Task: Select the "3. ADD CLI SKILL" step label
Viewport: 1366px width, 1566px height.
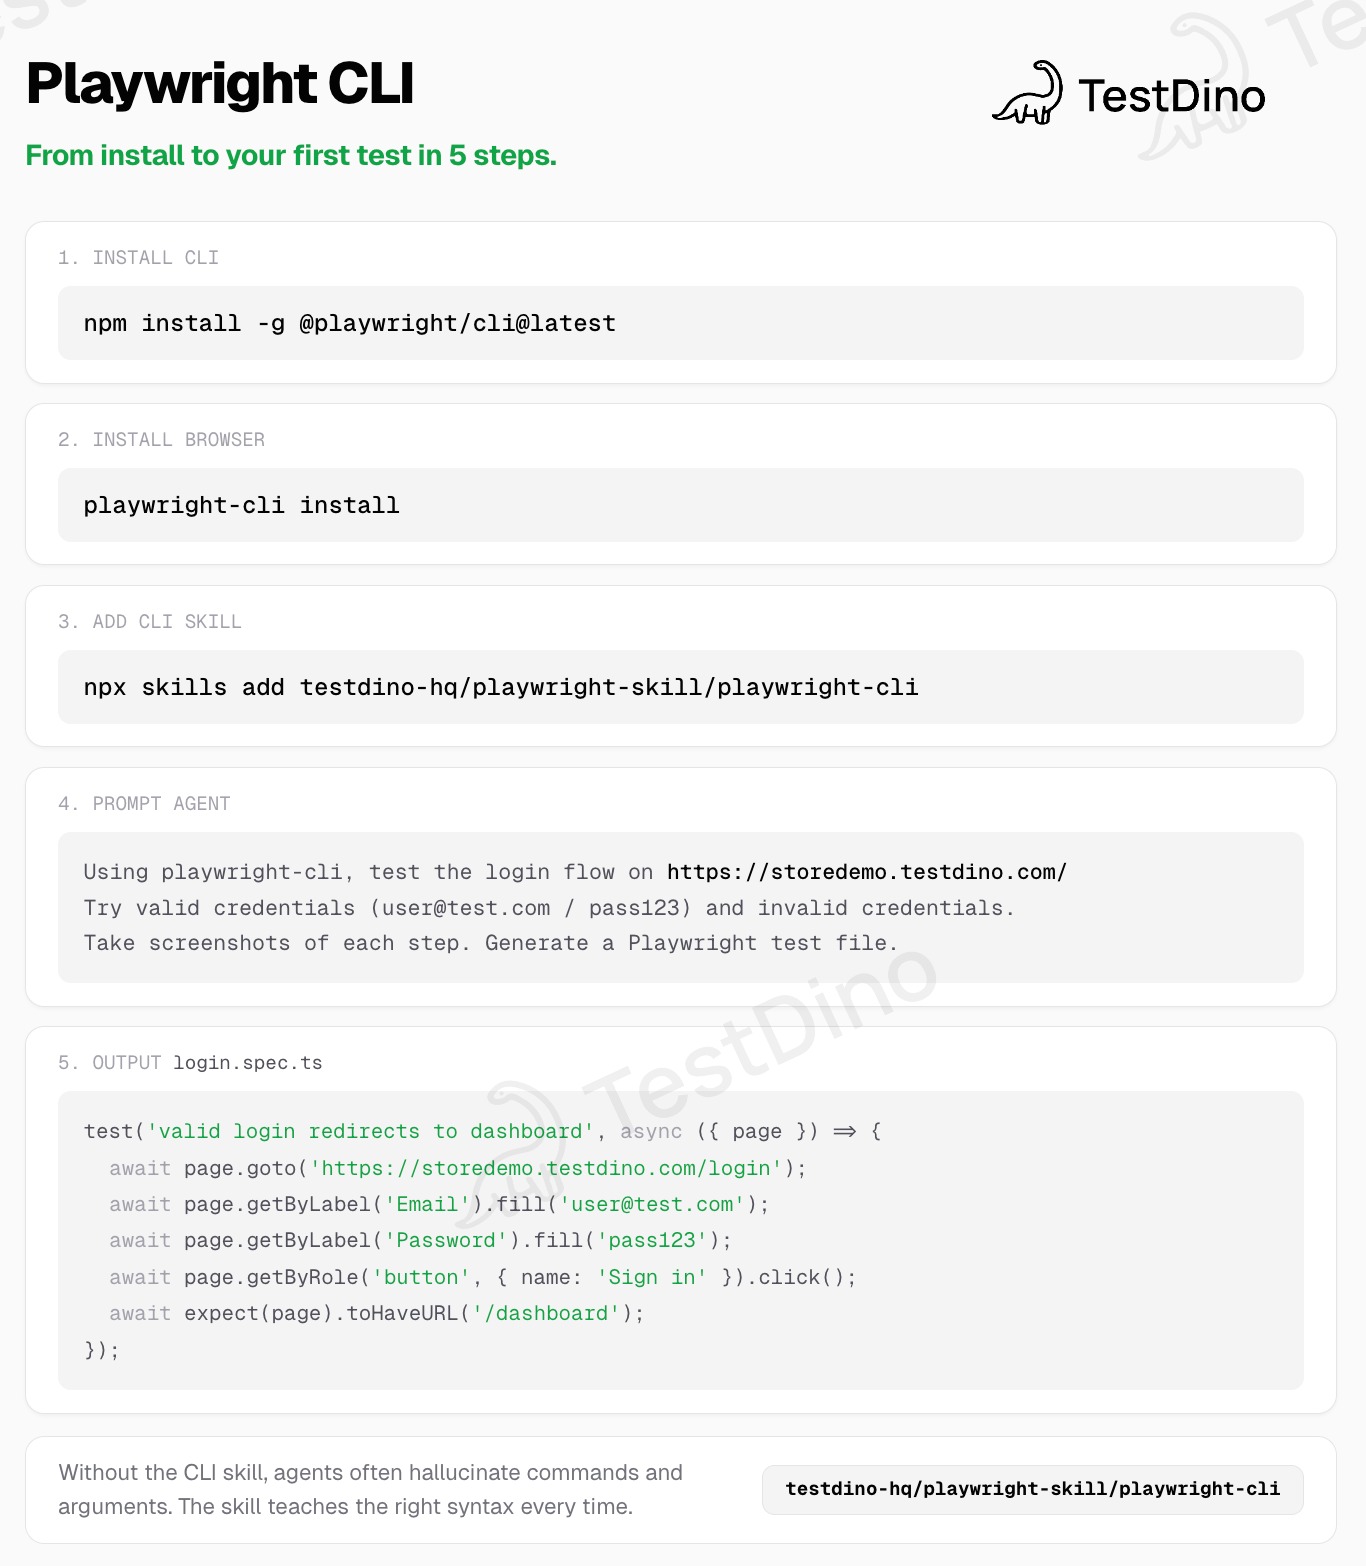Action: pos(149,622)
